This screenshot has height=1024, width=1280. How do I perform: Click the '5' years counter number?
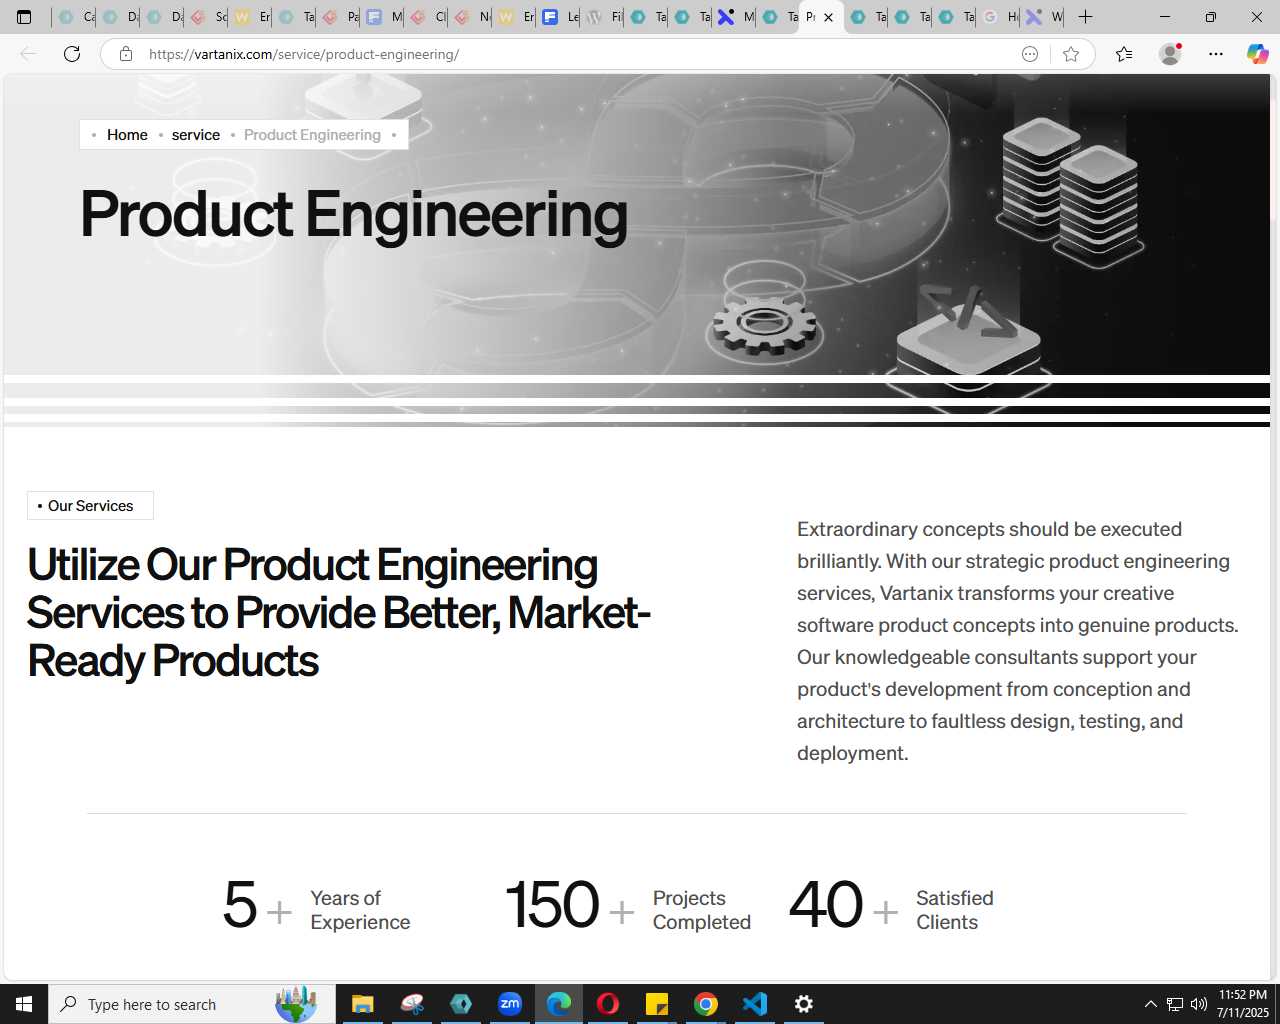[x=240, y=905]
